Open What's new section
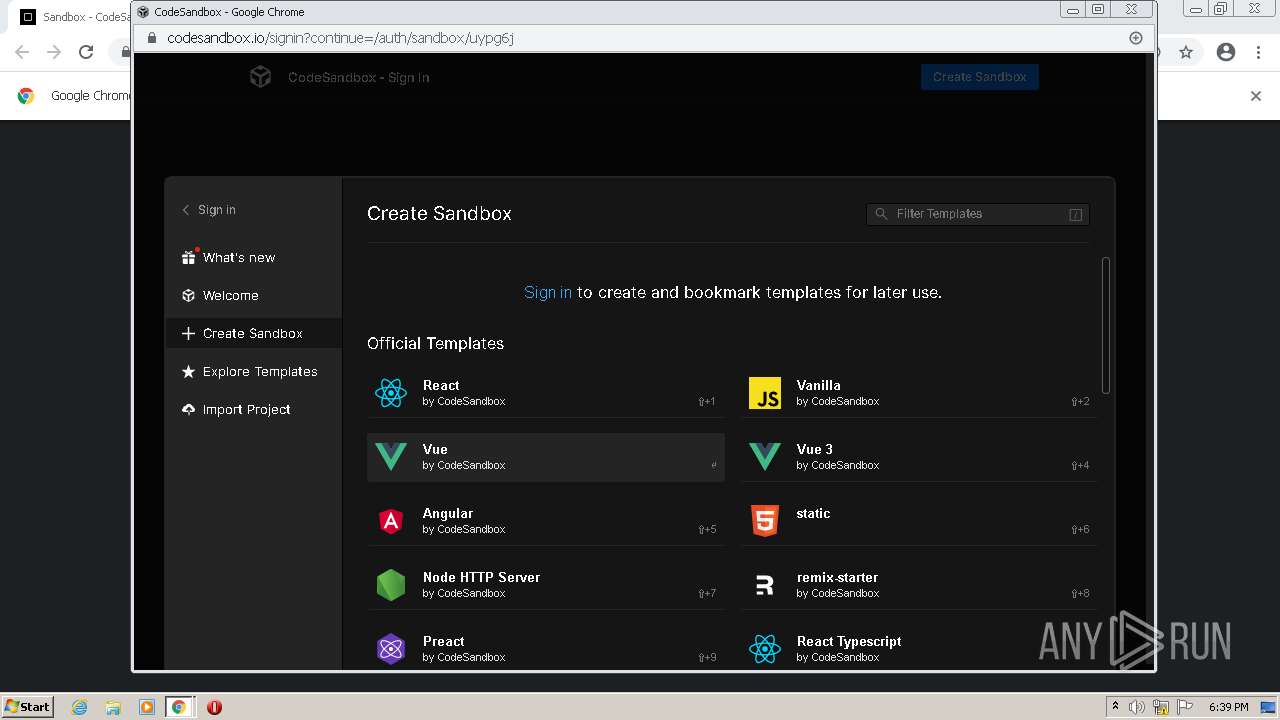Image resolution: width=1280 pixels, height=720 pixels. pyautogui.click(x=253, y=257)
